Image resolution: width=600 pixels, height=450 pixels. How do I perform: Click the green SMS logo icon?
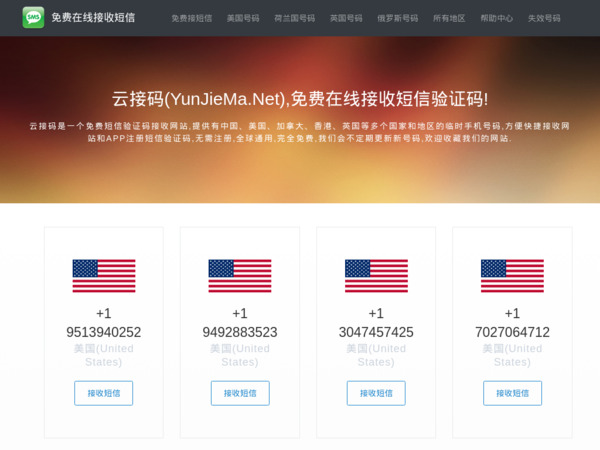coord(33,18)
